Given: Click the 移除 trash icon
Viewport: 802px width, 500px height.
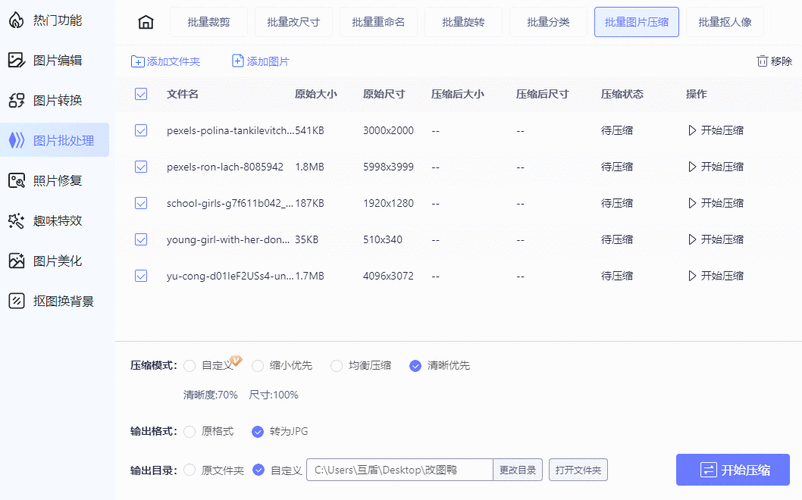Looking at the screenshot, I should coord(763,61).
